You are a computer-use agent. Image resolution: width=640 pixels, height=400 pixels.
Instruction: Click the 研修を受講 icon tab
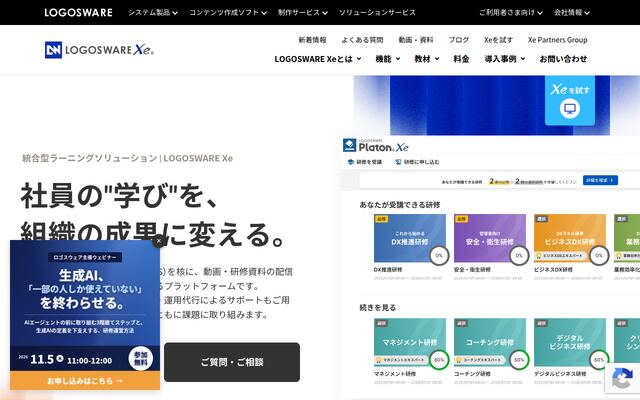click(365, 162)
